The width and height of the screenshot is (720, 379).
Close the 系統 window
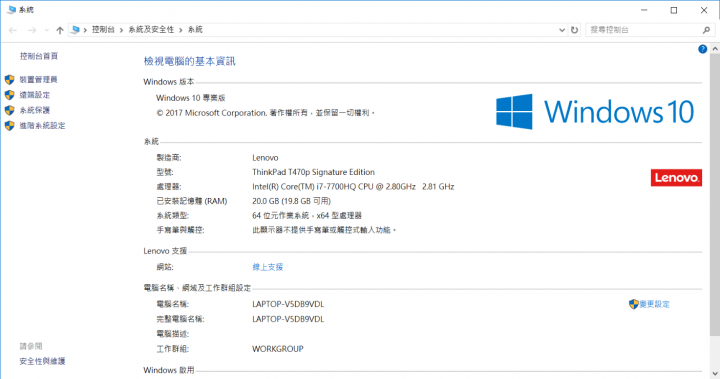(x=704, y=10)
